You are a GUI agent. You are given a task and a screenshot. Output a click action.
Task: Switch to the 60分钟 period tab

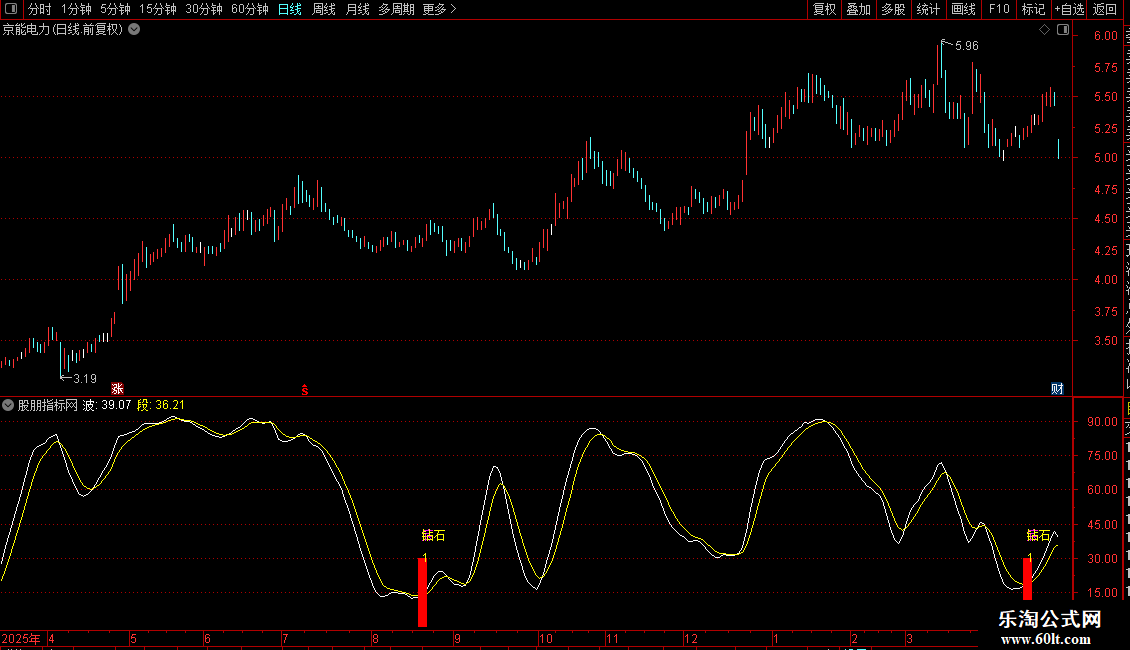[x=250, y=9]
